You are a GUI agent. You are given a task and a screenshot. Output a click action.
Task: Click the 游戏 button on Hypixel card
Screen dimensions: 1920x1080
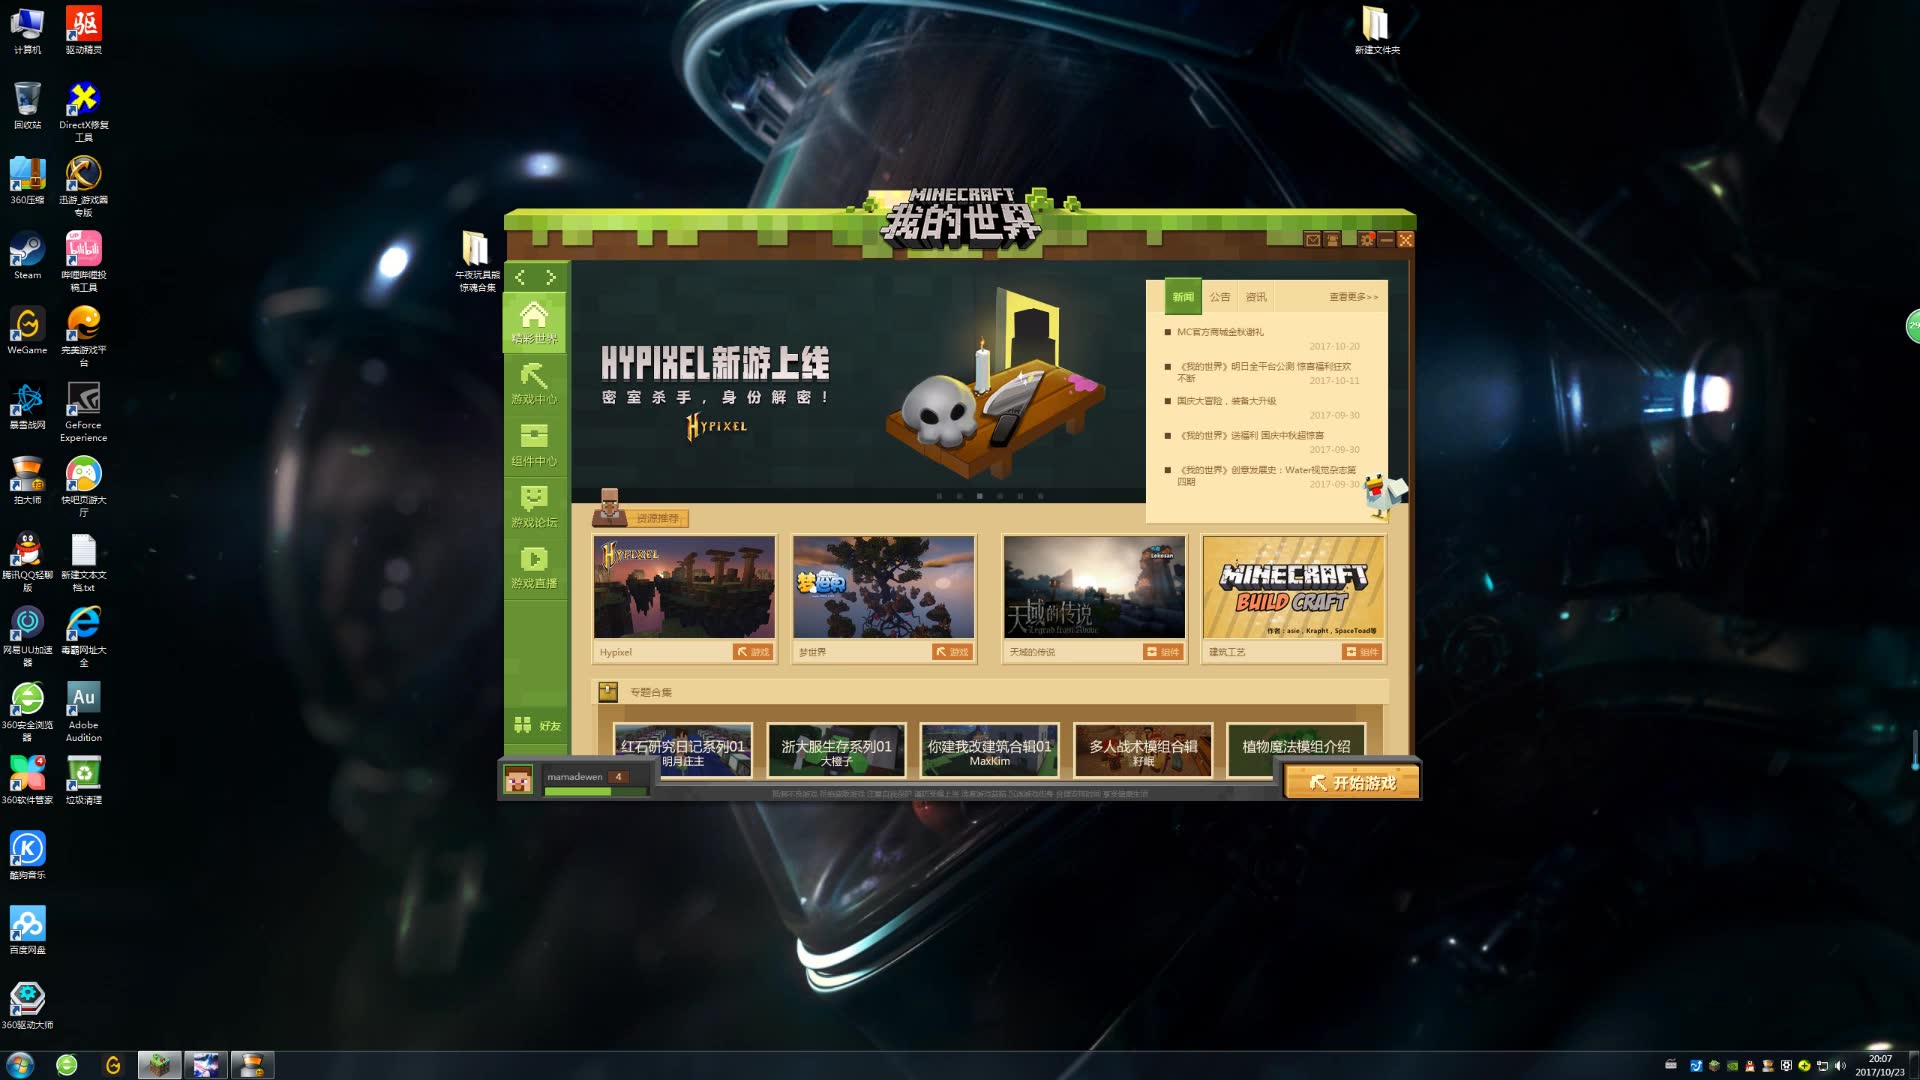click(x=753, y=652)
